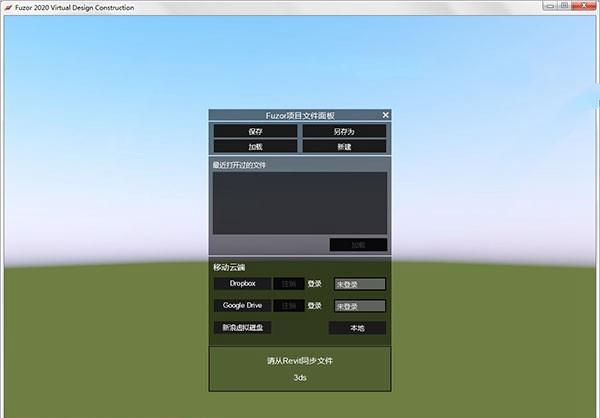Click the 注销 button next to Google Drive

point(289,306)
